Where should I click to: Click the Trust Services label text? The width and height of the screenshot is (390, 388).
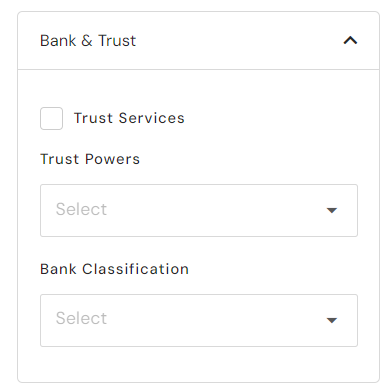coord(129,118)
